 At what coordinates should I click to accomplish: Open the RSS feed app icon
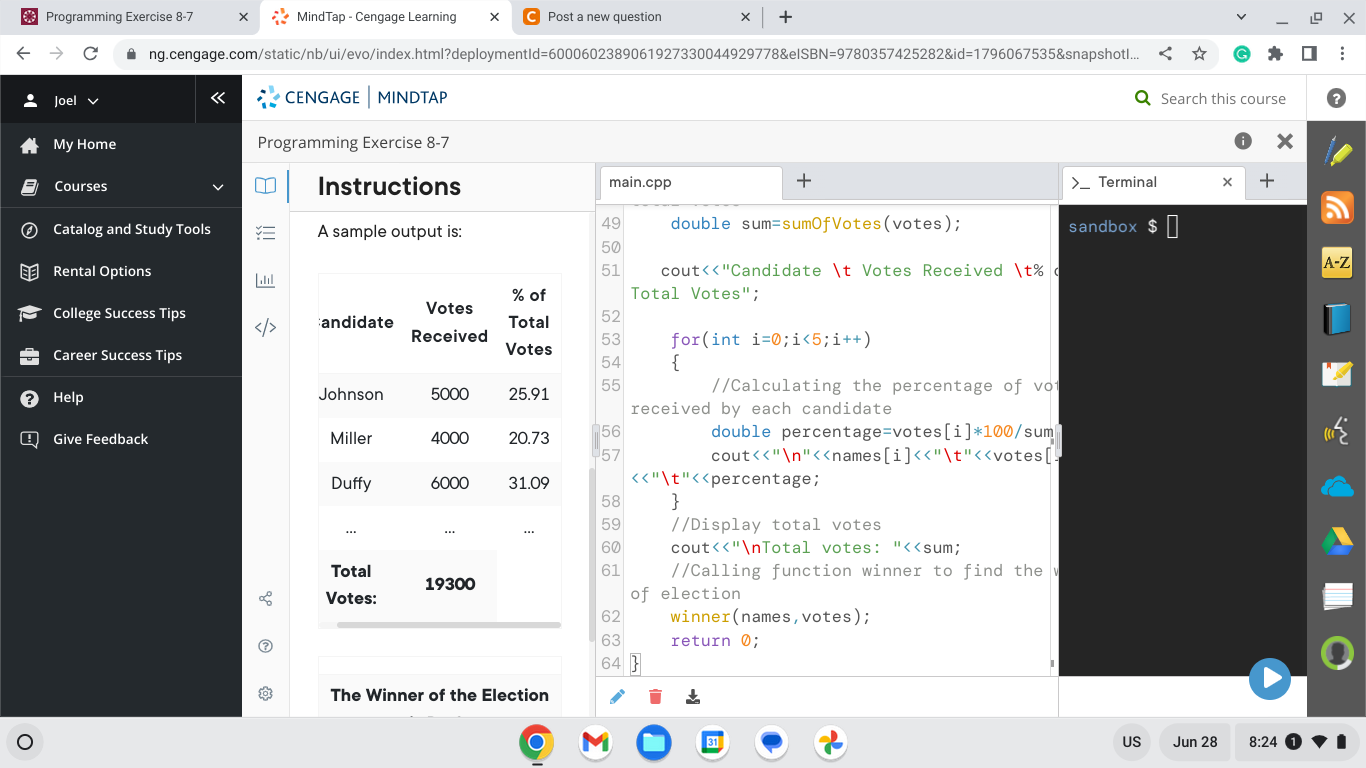coord(1337,207)
